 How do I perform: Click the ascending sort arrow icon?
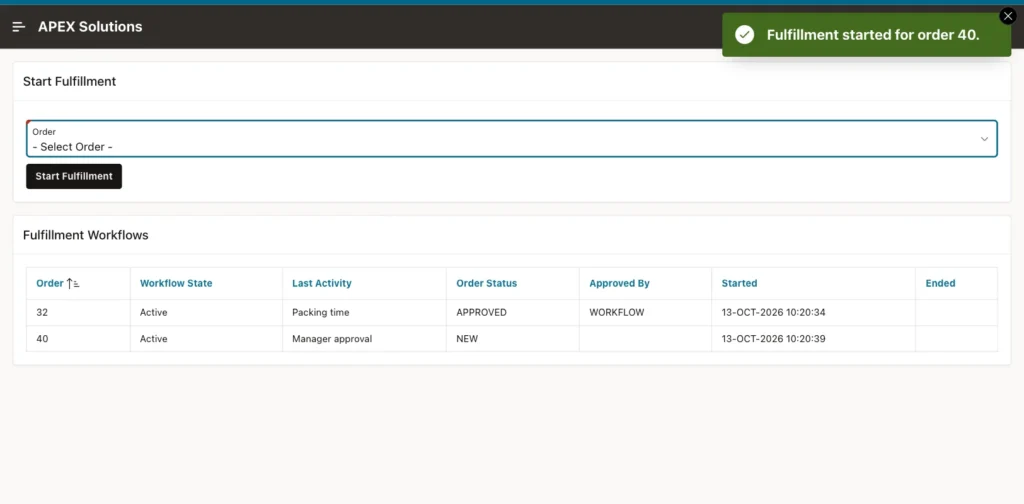click(x=72, y=283)
